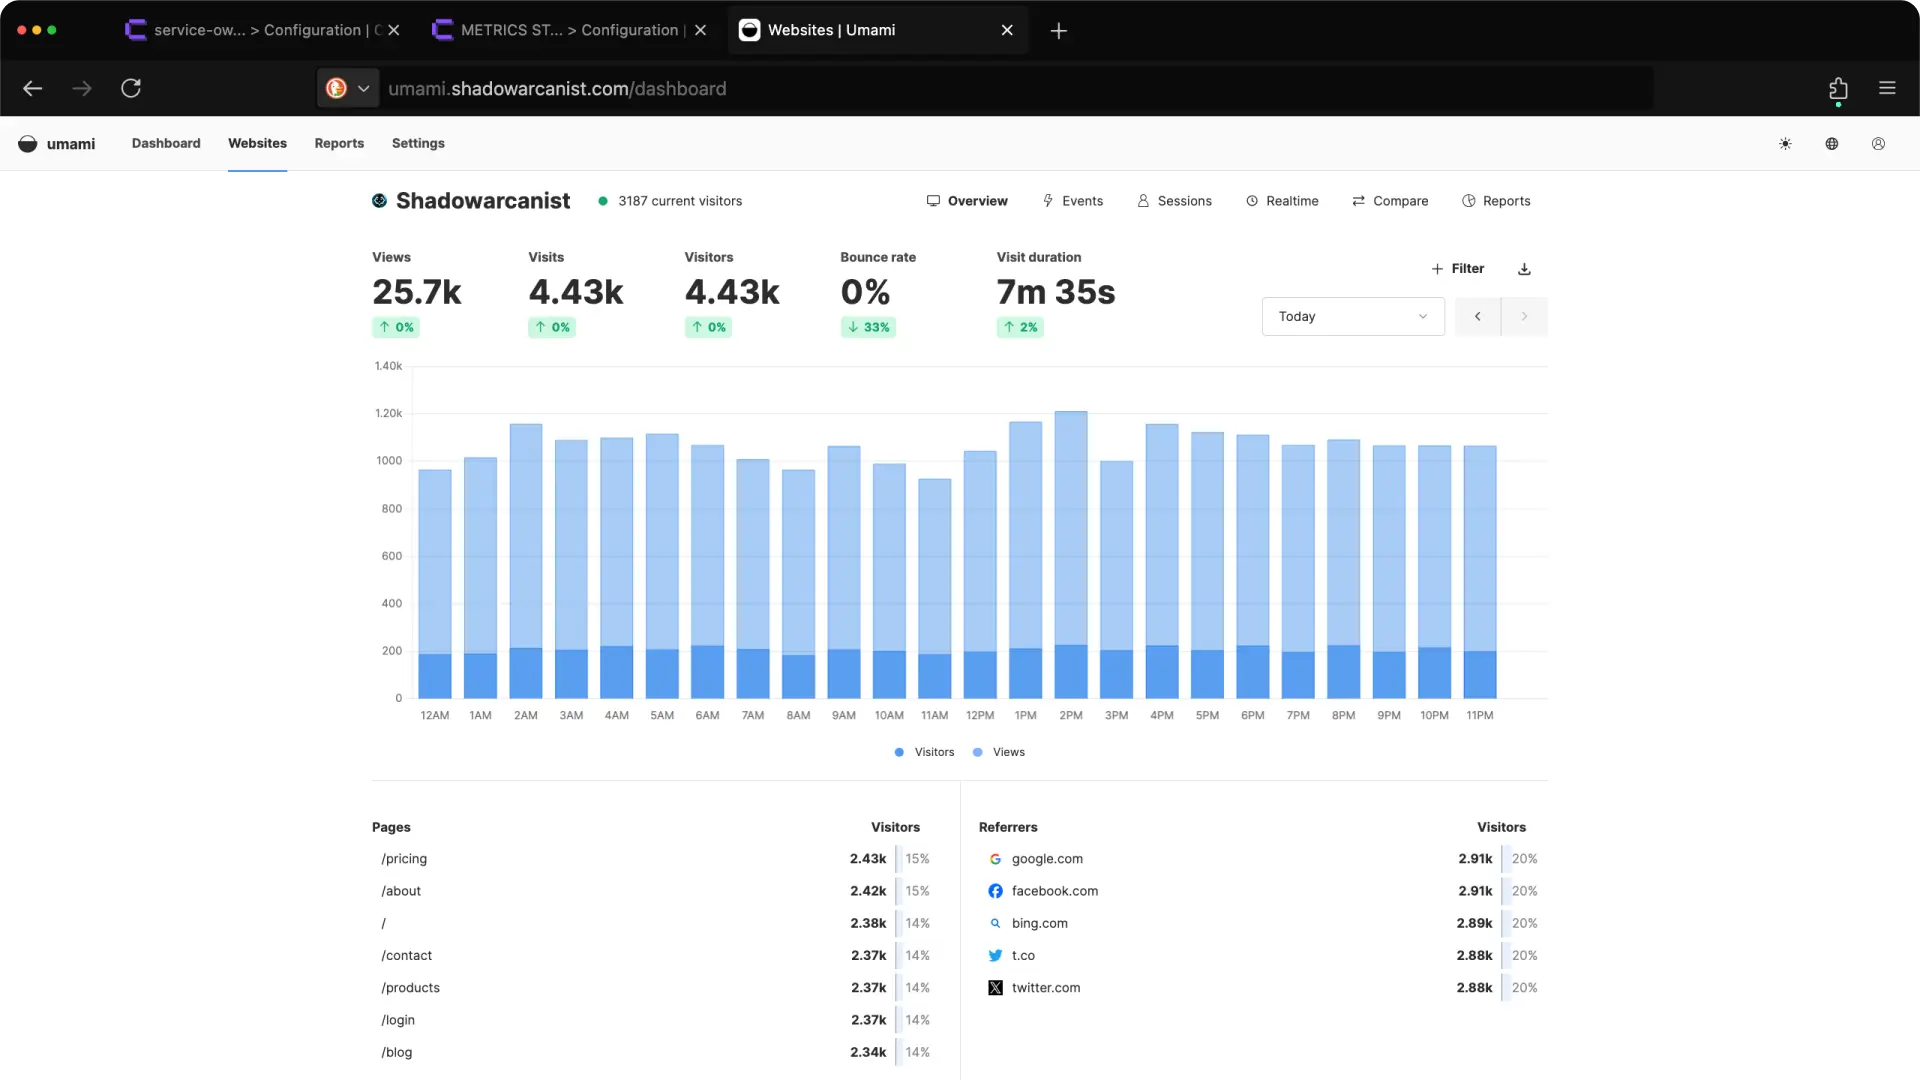Open the browser profile dropdown in address bar
The height and width of the screenshot is (1080, 1920).
tap(347, 88)
